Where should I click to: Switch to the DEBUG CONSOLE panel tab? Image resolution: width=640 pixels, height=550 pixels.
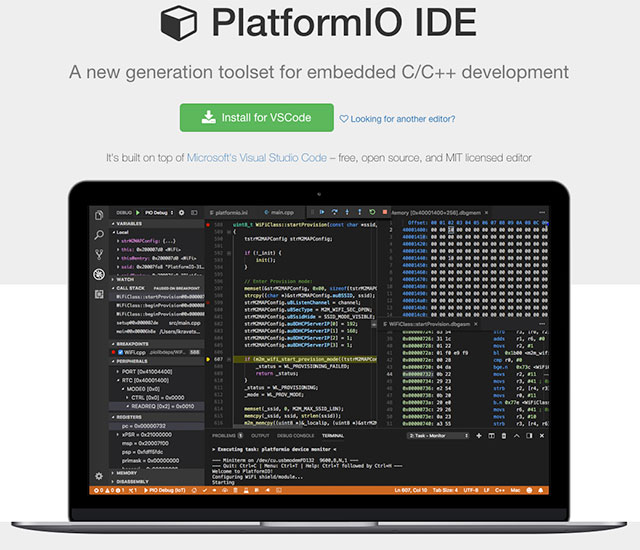pyautogui.click(x=295, y=437)
